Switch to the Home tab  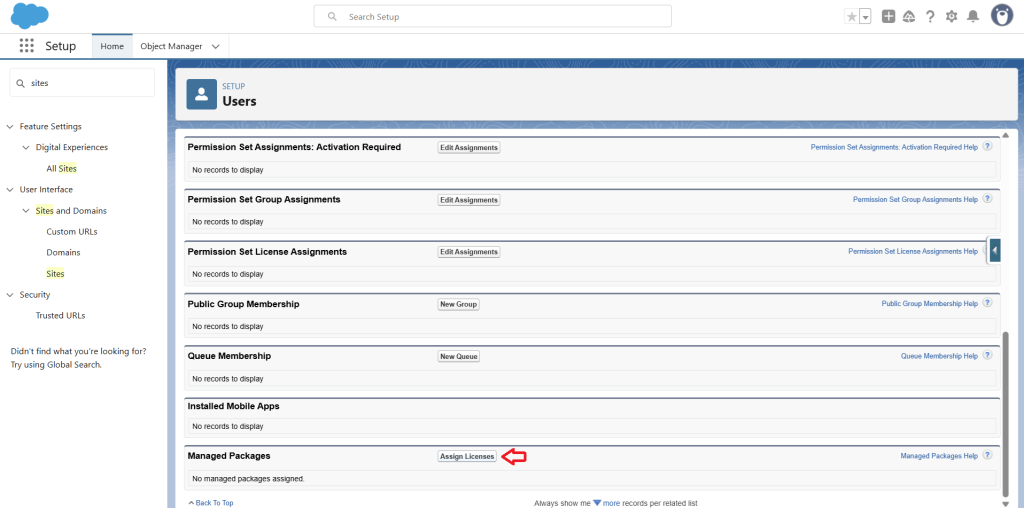coord(112,46)
